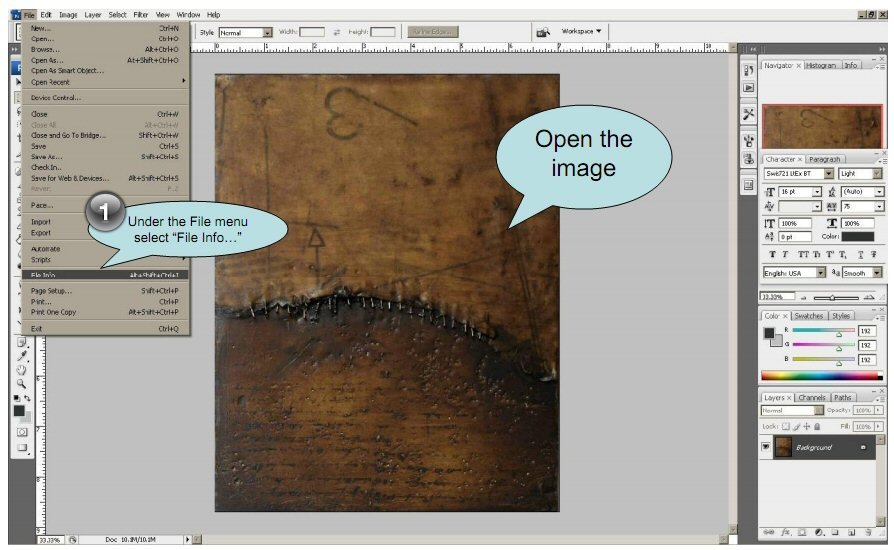Click the red channel slider

823,329
